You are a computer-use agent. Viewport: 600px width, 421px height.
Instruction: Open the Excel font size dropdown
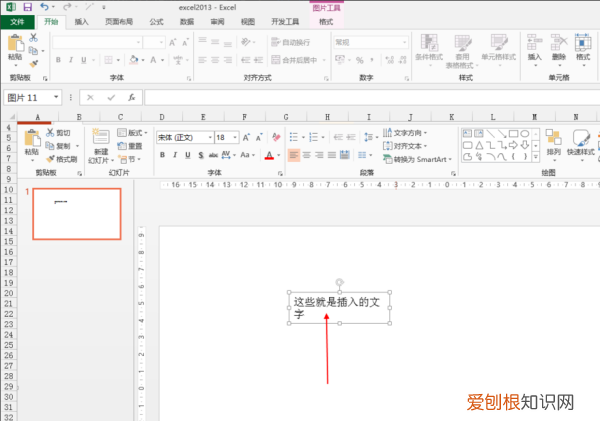coord(161,42)
